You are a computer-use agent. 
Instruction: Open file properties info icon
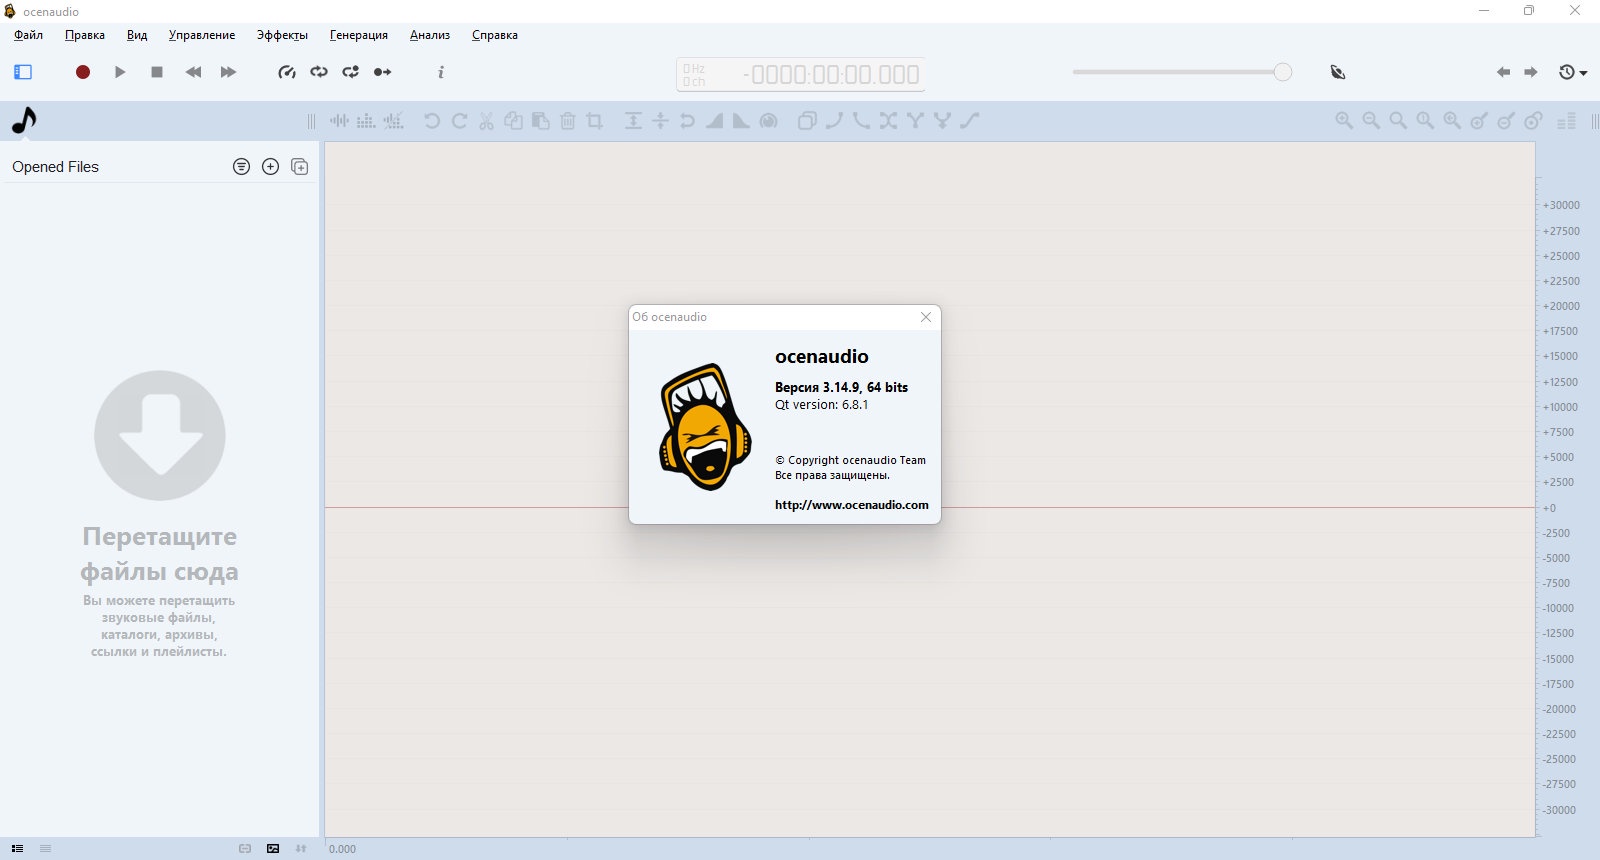click(441, 72)
